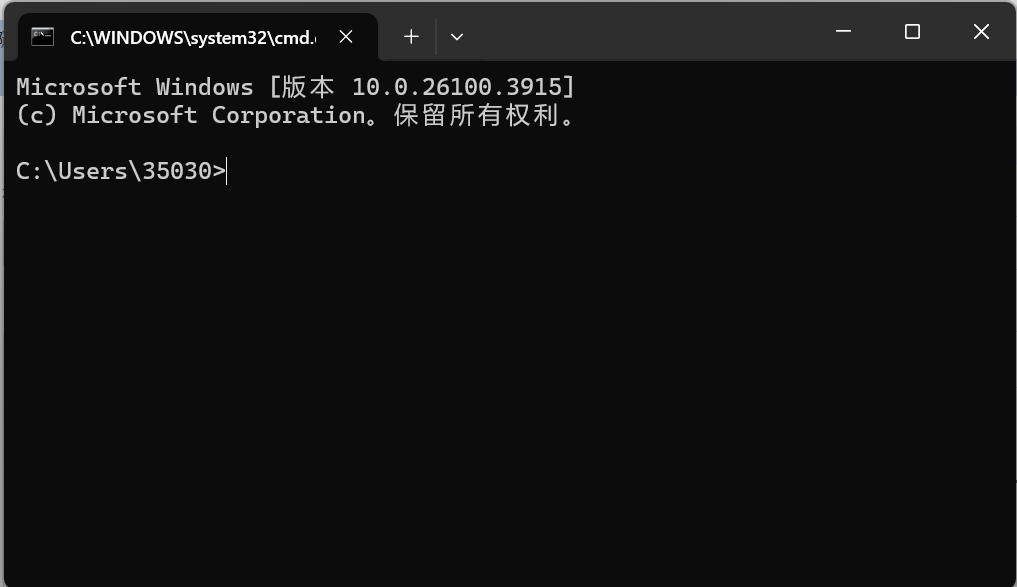Select the C:\WINDOWS\system32\cmd.exe tab
Viewport: 1017px width, 587px height.
(190, 37)
